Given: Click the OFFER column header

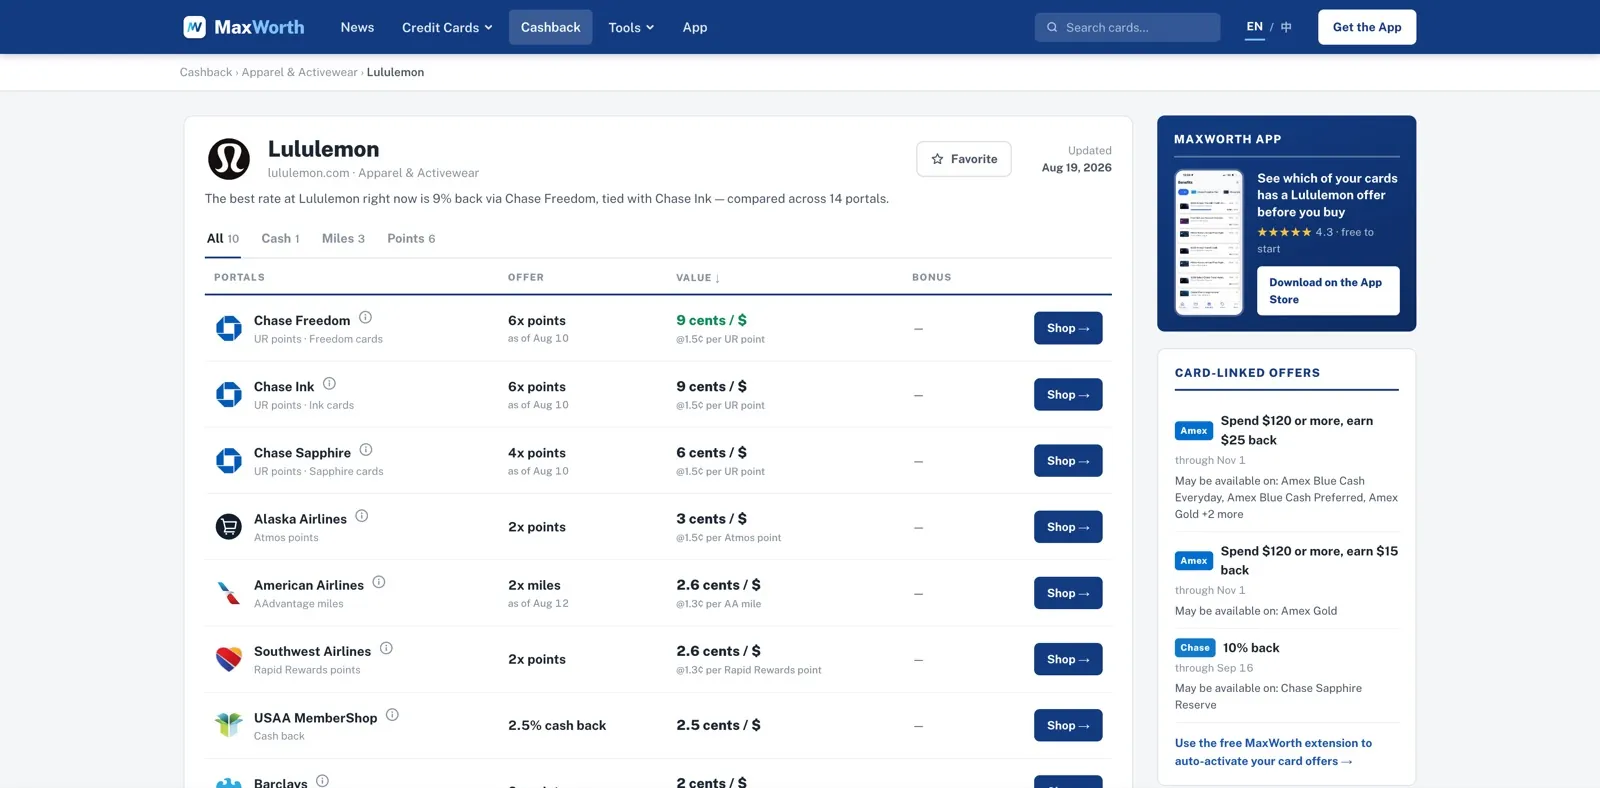Looking at the screenshot, I should click(x=526, y=278).
